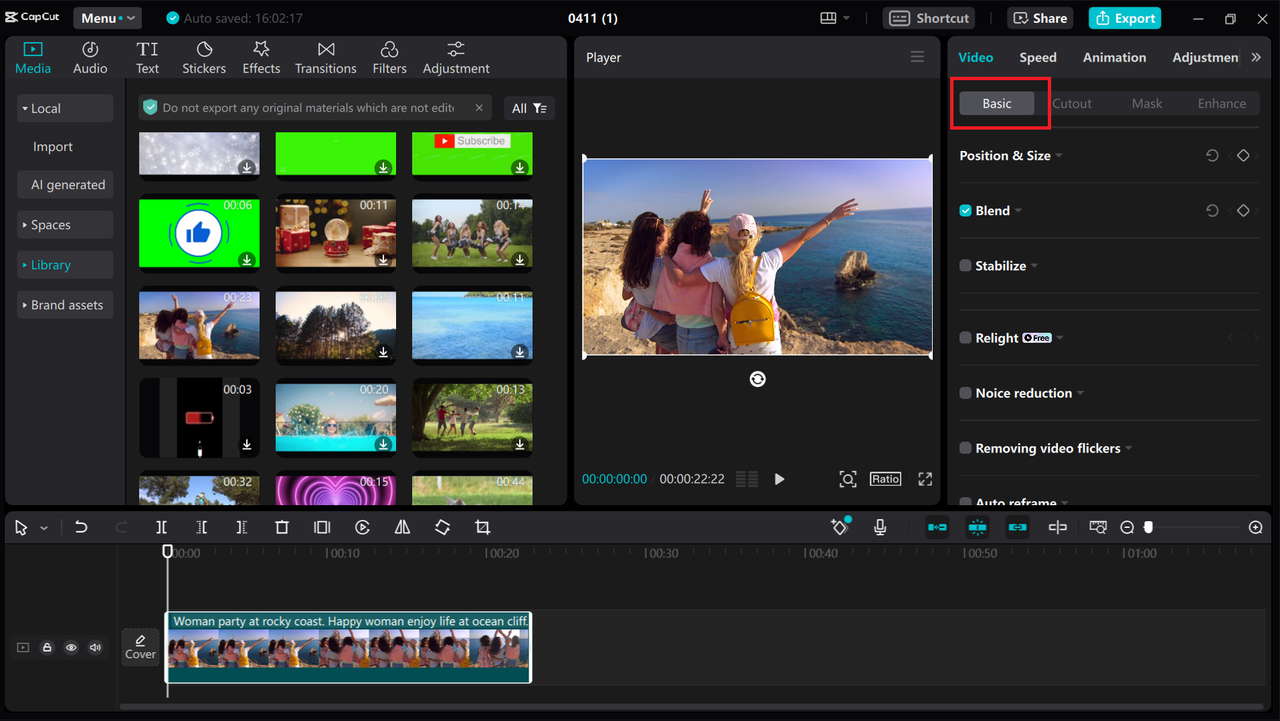Click the Delete icon in the timeline toolbar
This screenshot has height=721, width=1280.
[x=281, y=527]
